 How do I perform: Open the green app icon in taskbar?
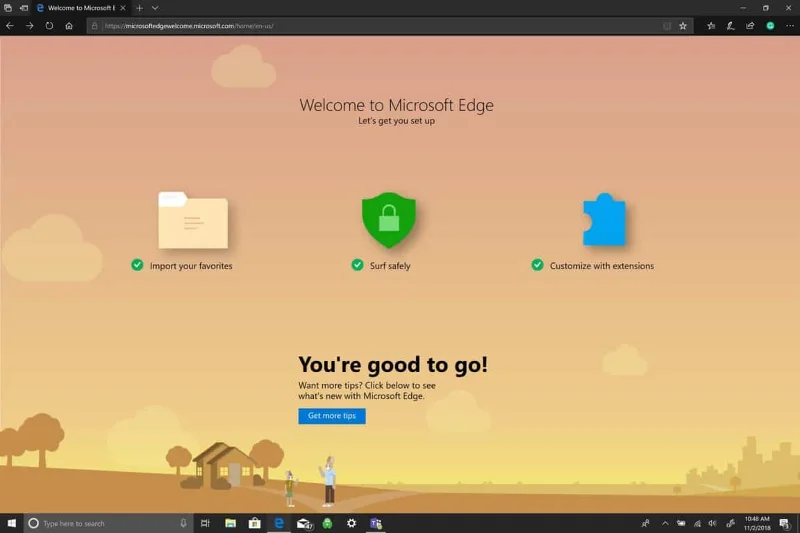click(x=327, y=523)
